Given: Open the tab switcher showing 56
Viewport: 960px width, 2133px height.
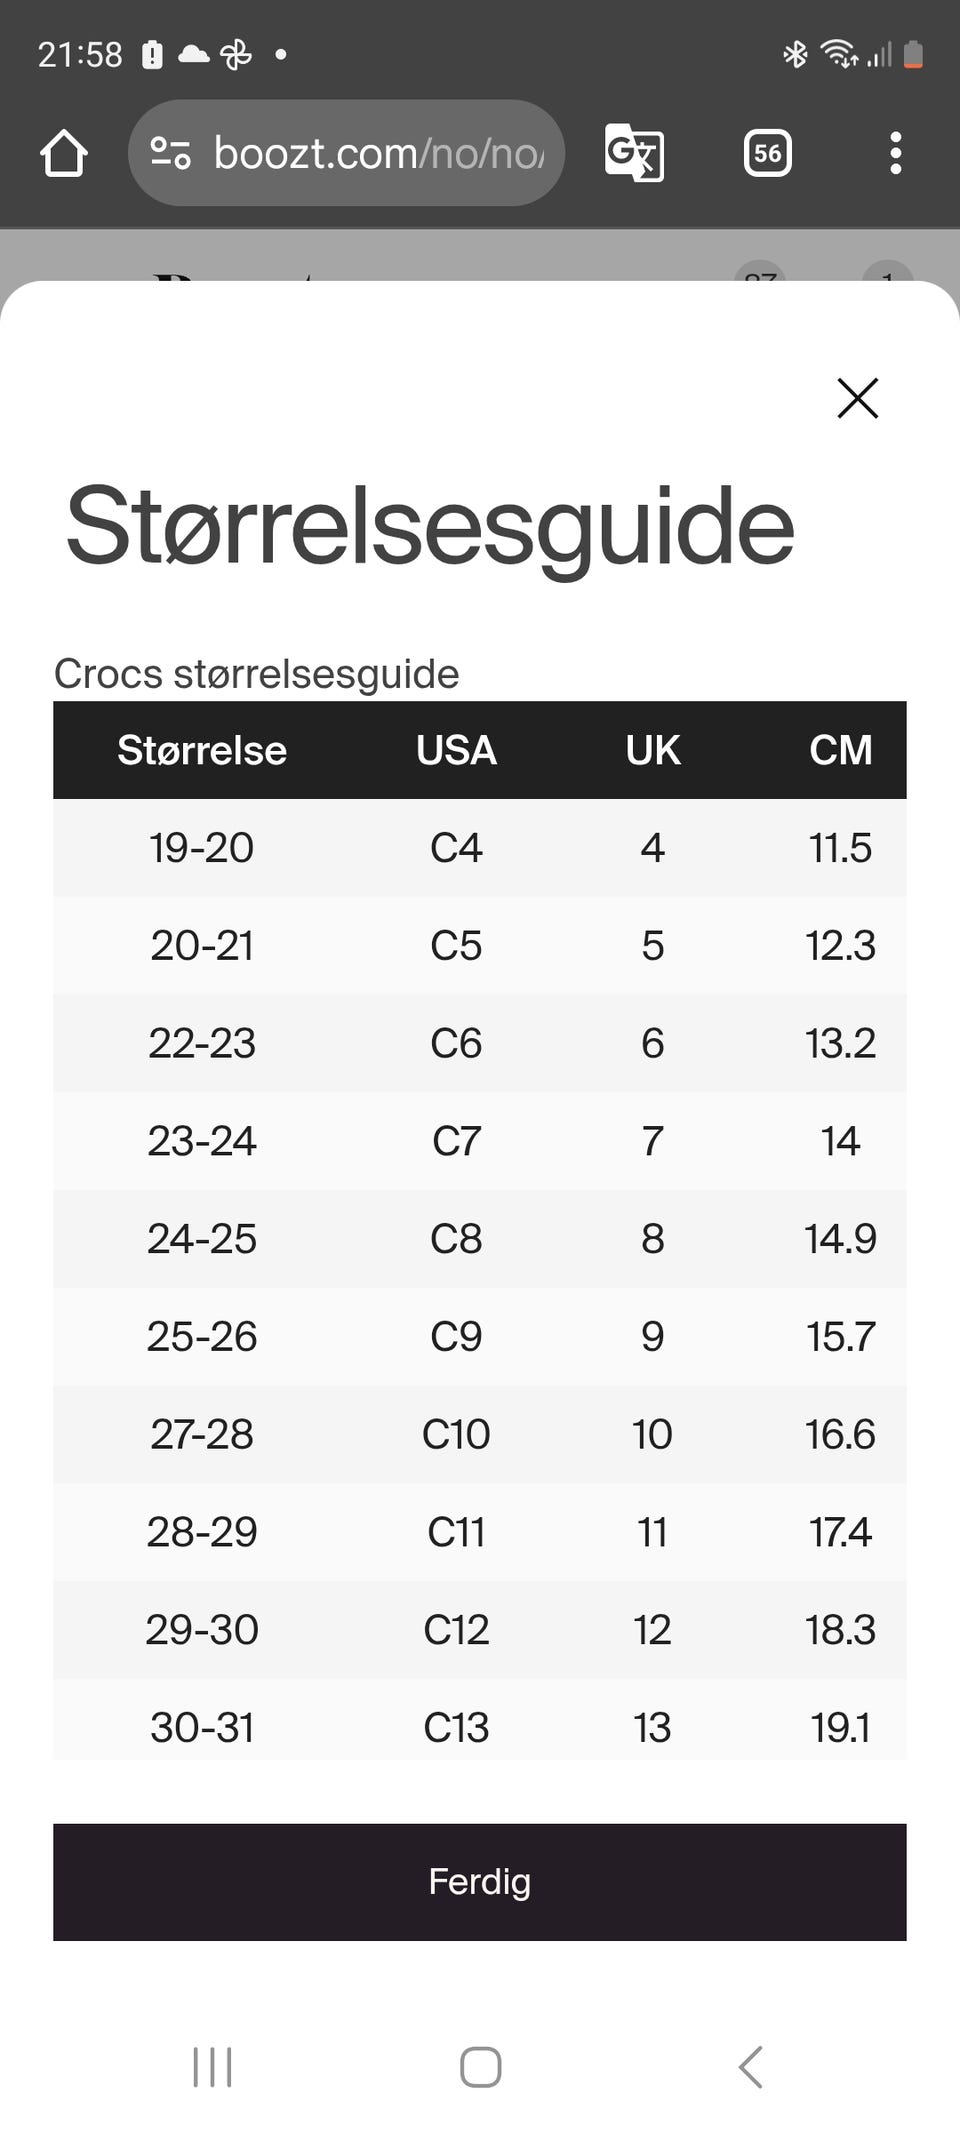Looking at the screenshot, I should pos(767,153).
